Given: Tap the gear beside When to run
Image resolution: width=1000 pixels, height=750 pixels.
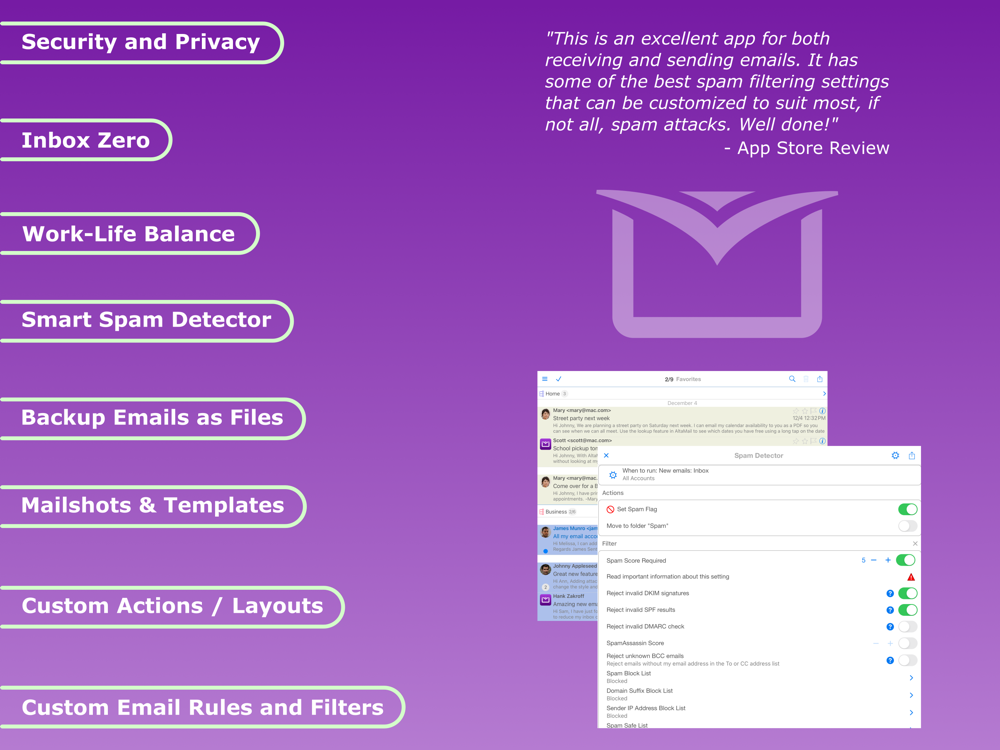Looking at the screenshot, I should 613,474.
